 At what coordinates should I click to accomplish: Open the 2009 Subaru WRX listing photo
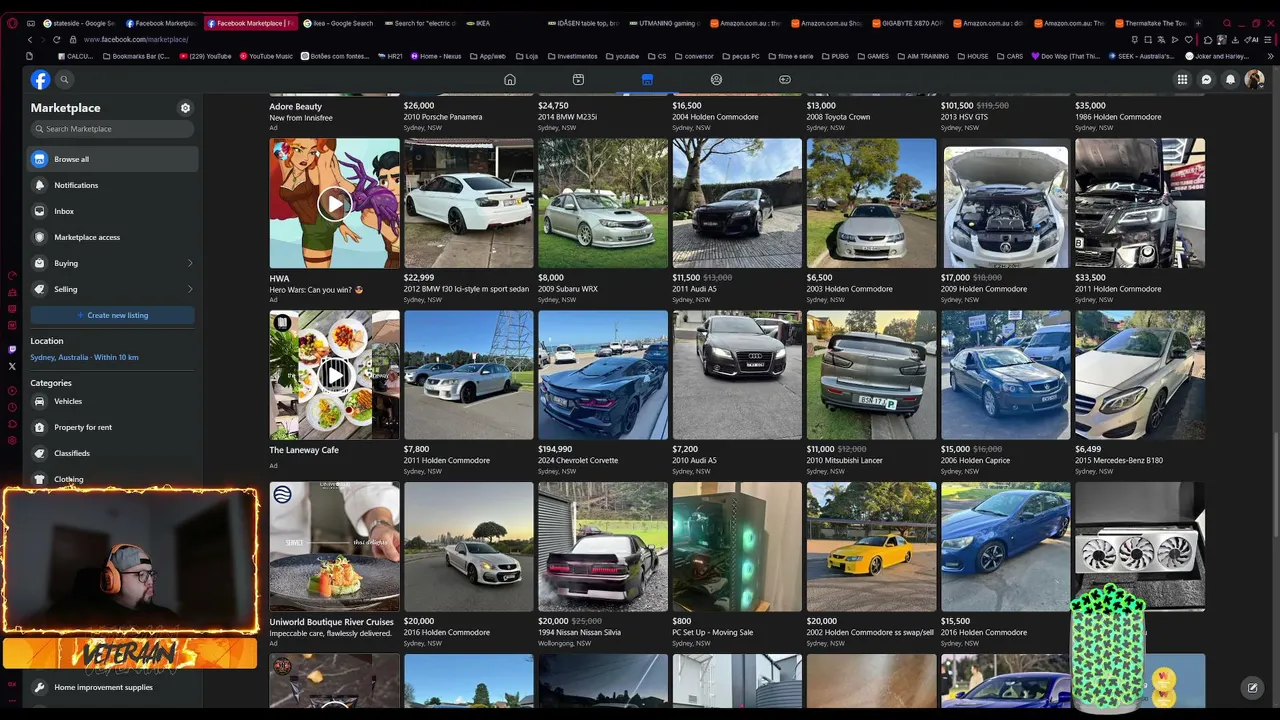603,203
